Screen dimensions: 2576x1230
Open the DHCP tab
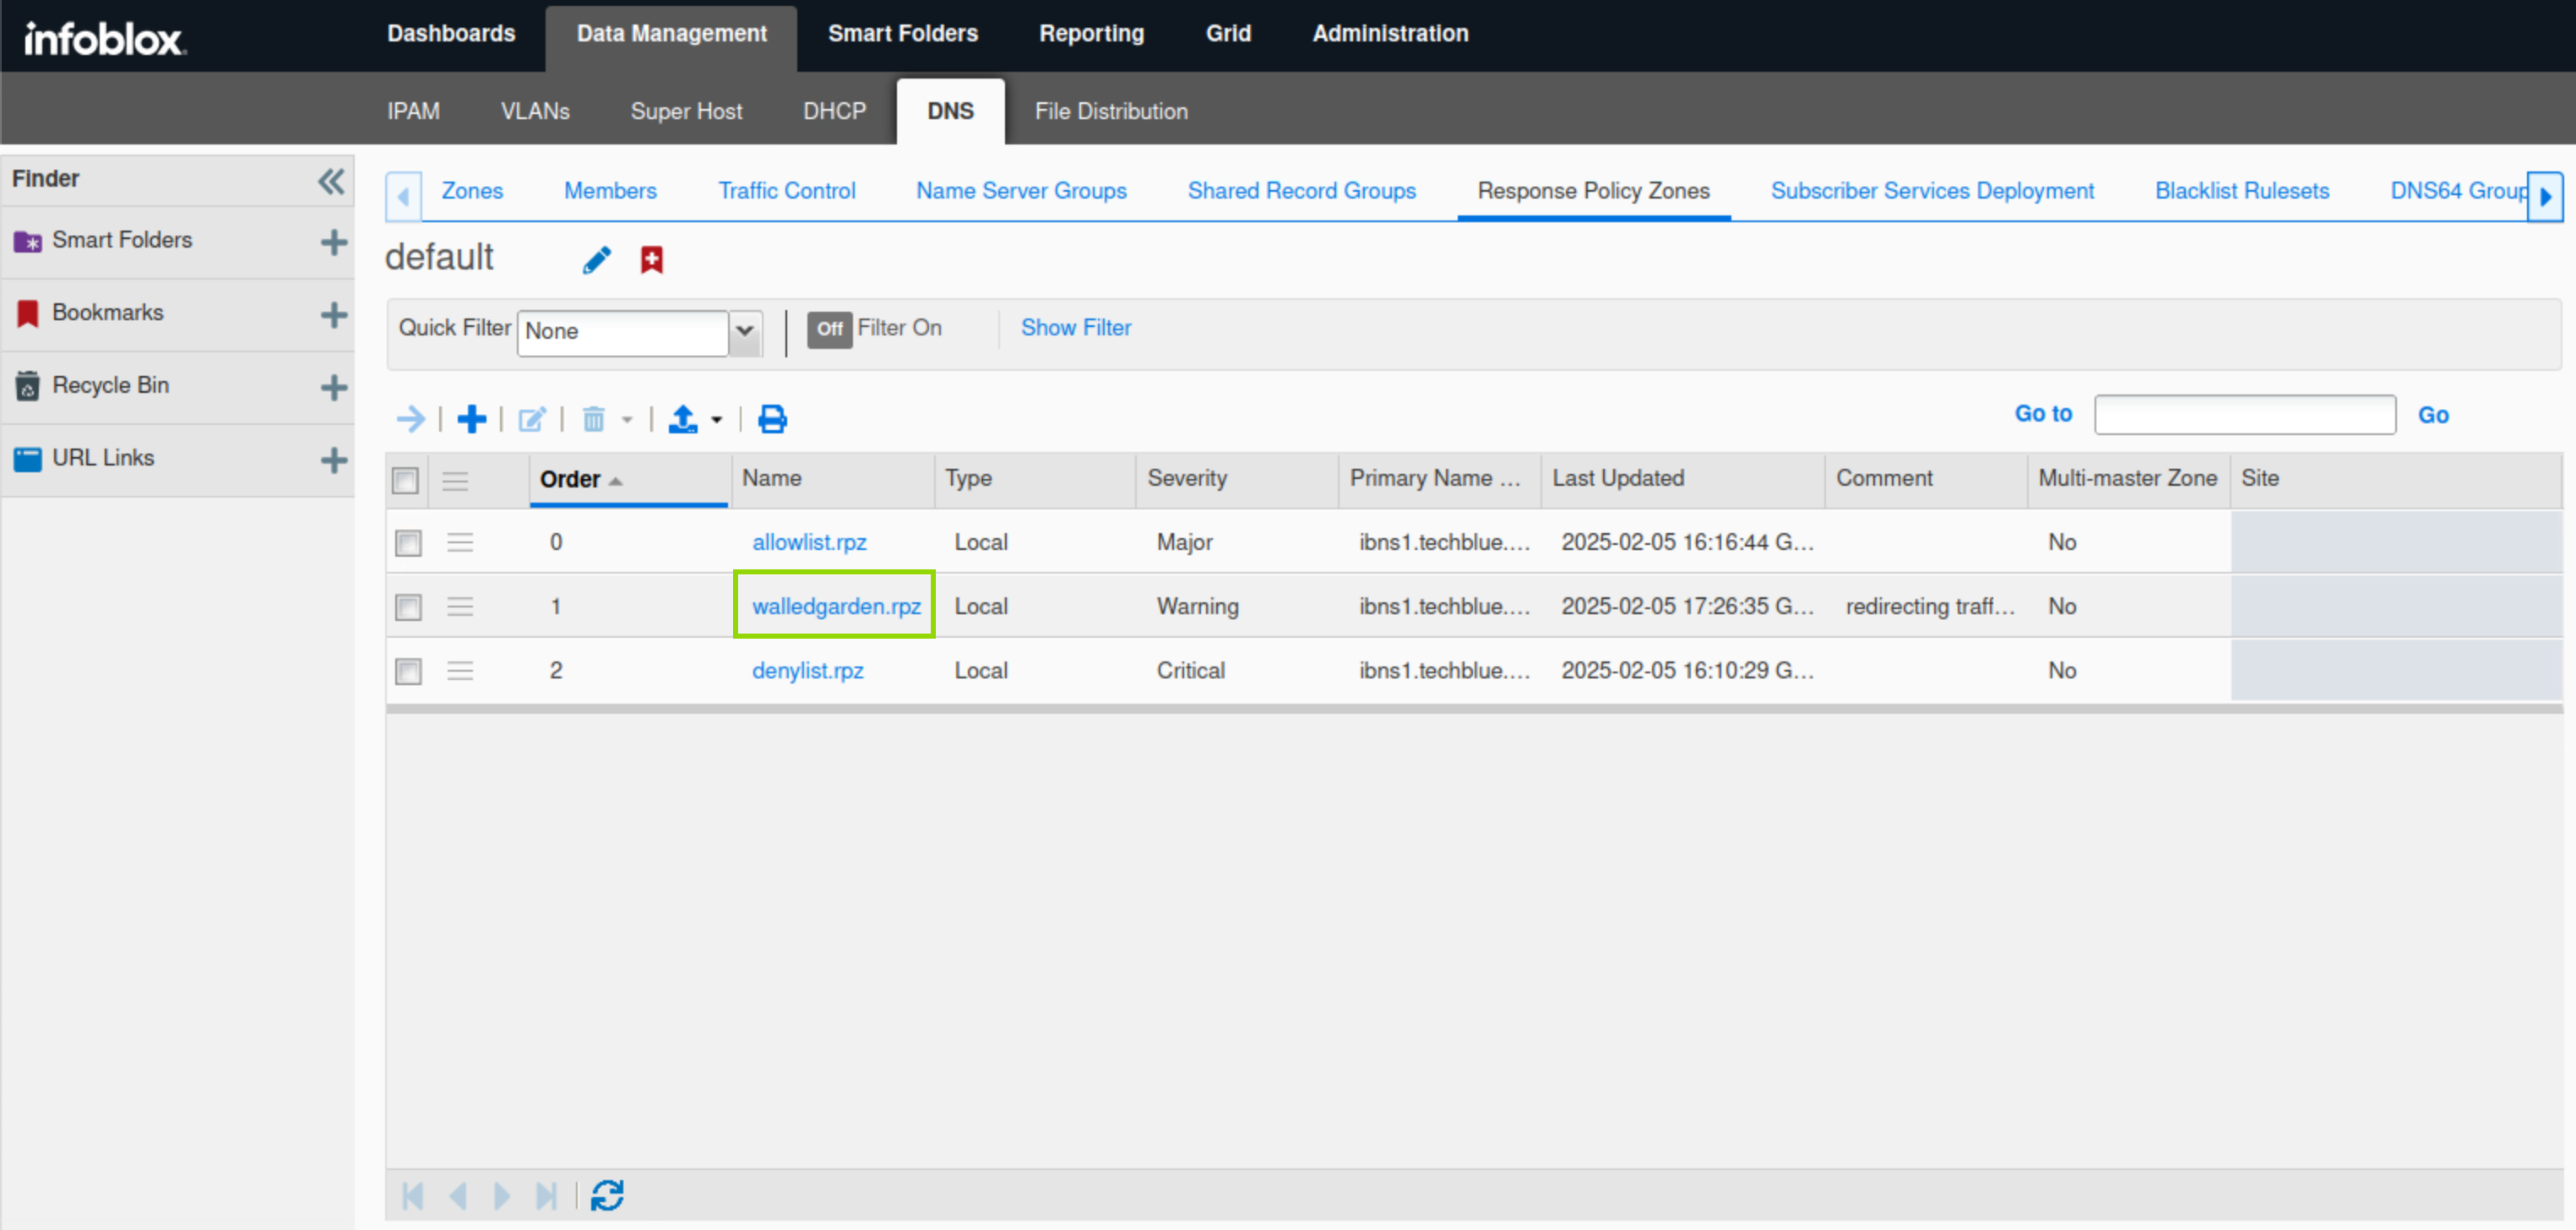[x=834, y=111]
